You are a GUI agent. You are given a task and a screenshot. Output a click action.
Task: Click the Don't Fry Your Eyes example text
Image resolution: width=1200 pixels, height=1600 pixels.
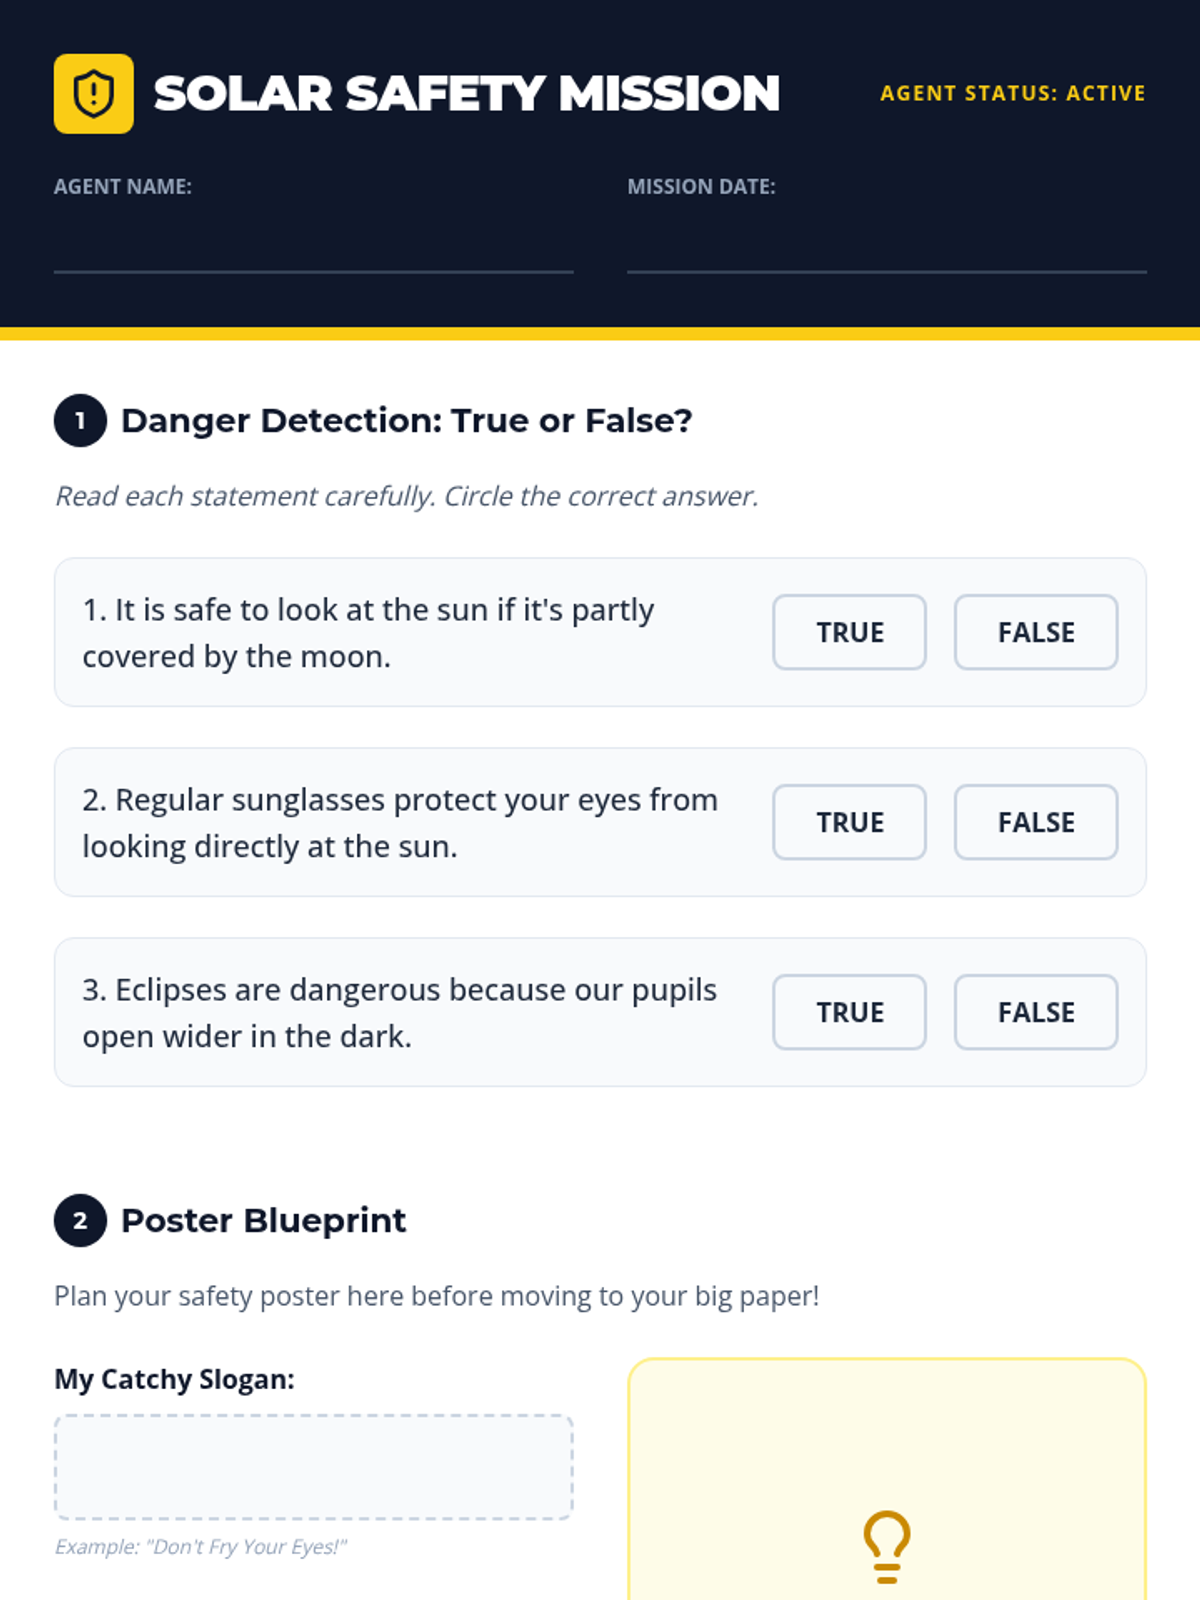[x=200, y=1546]
